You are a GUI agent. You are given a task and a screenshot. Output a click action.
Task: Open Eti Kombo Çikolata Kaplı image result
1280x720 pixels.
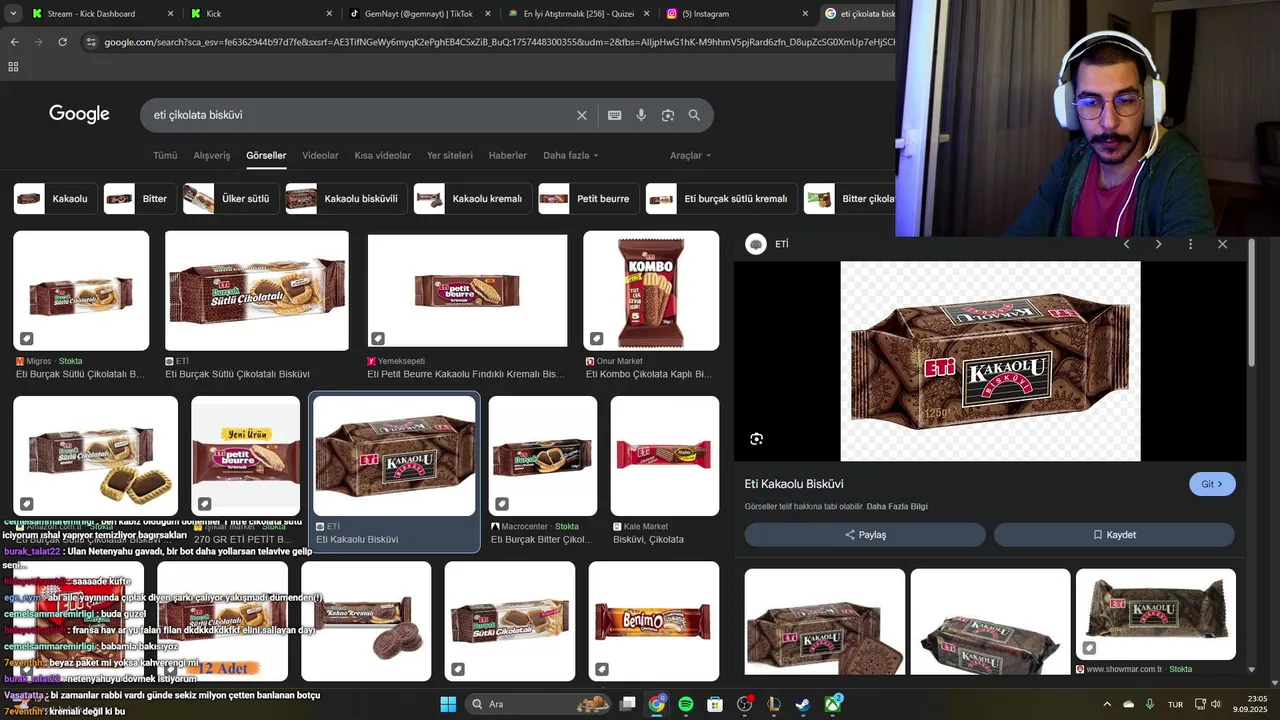[651, 291]
